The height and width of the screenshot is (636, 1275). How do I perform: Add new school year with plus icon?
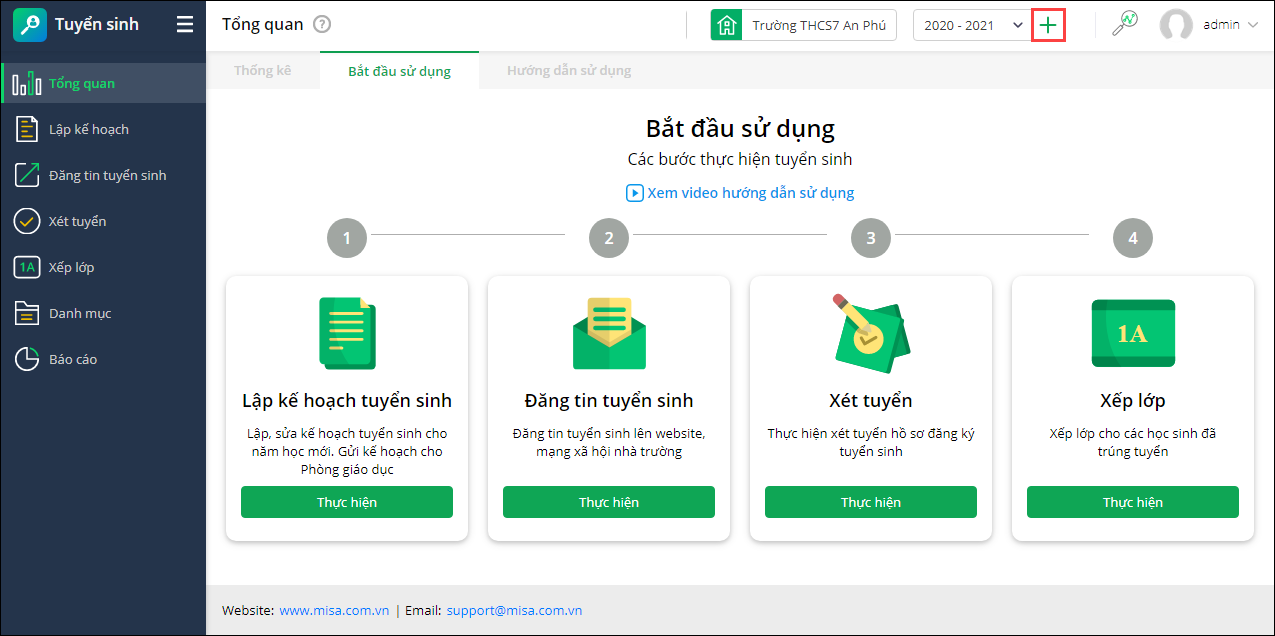pyautogui.click(x=1047, y=25)
